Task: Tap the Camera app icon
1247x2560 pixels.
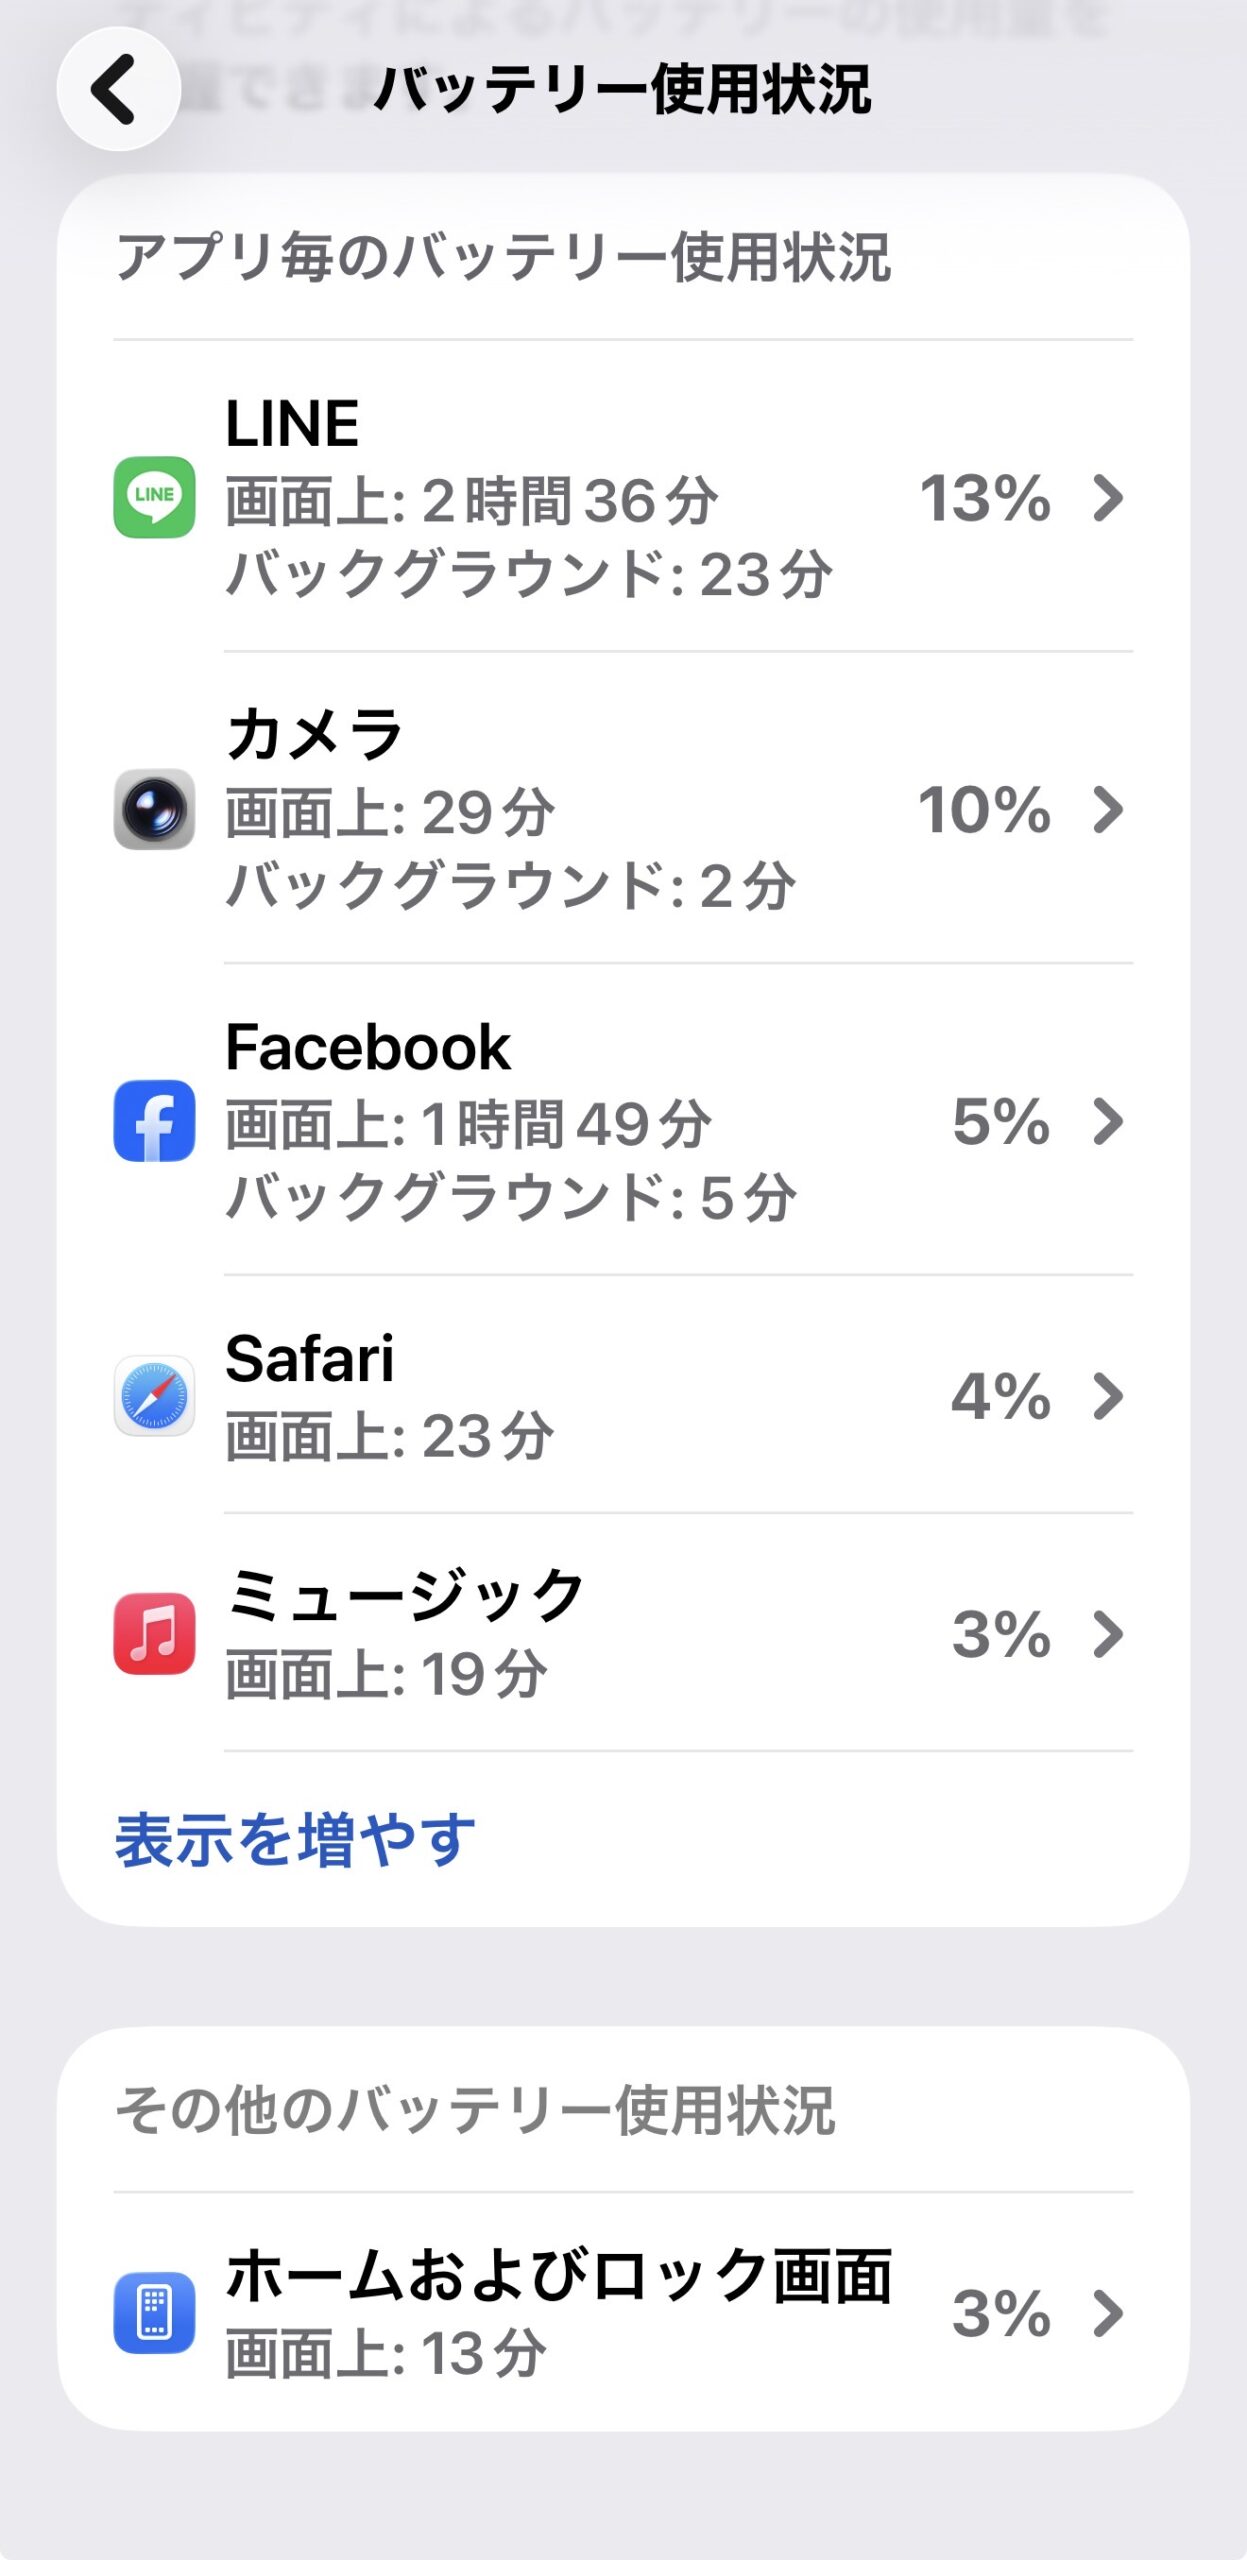Action: point(154,809)
